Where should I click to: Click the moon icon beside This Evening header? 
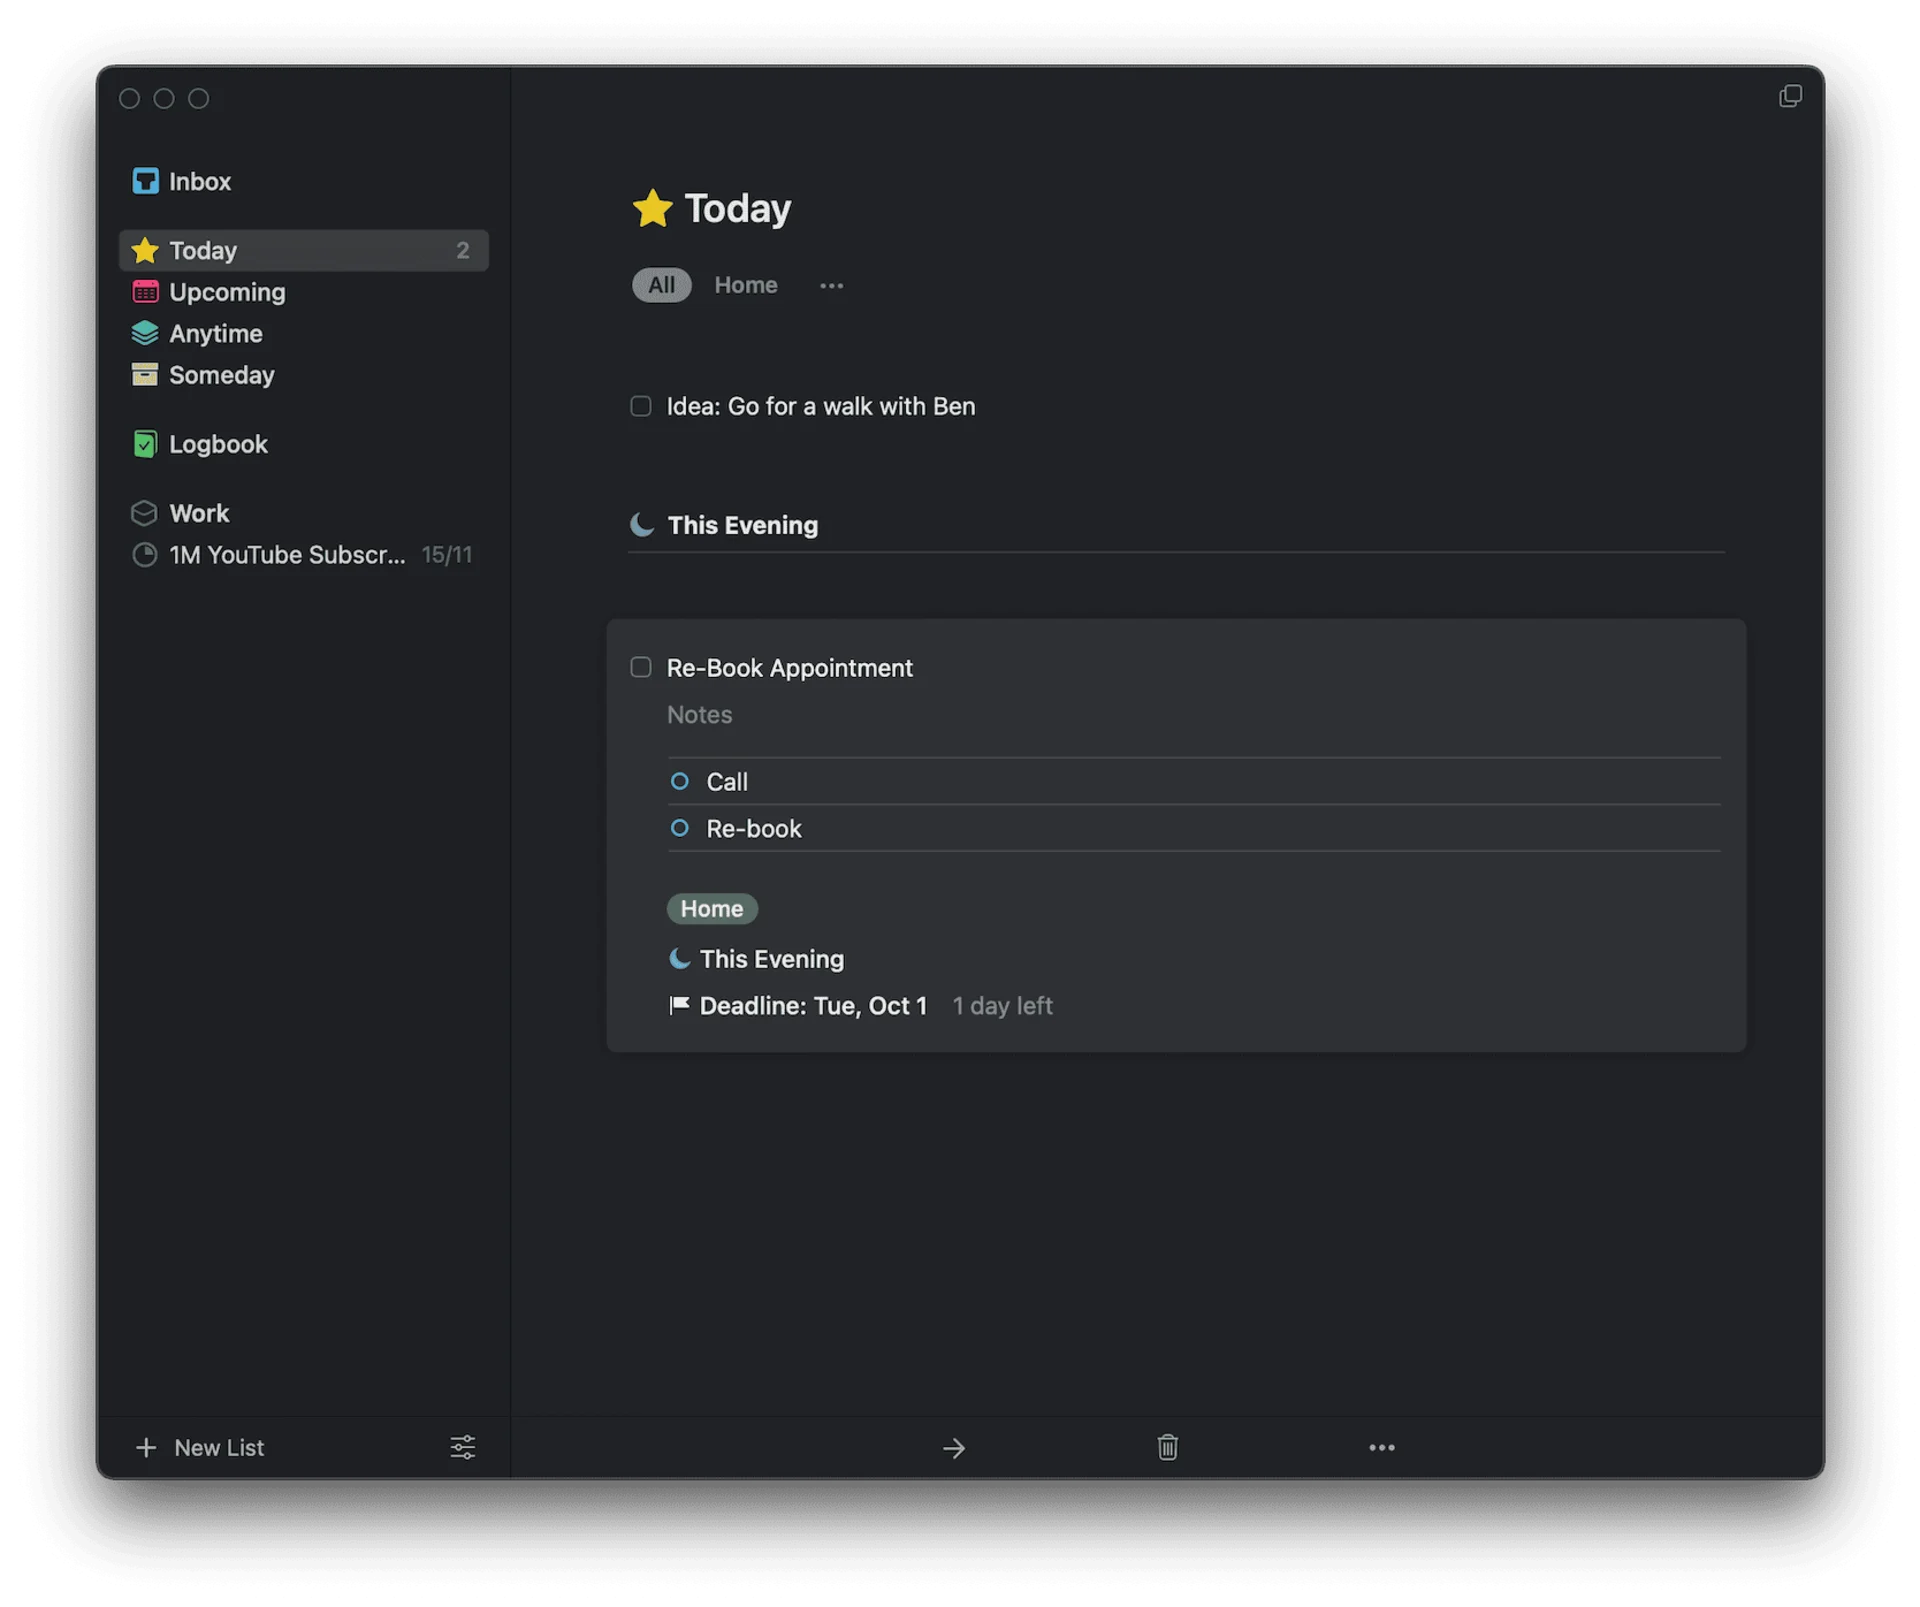(642, 524)
